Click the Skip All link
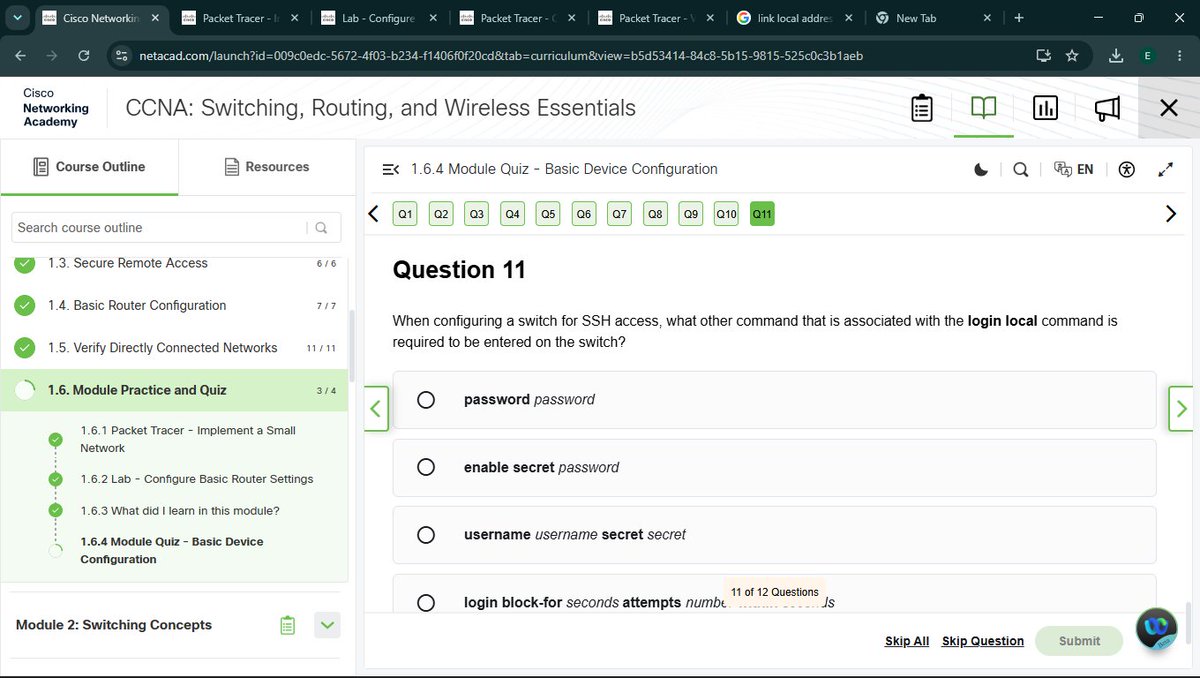Screen dimensions: 1200x678 tap(907, 641)
